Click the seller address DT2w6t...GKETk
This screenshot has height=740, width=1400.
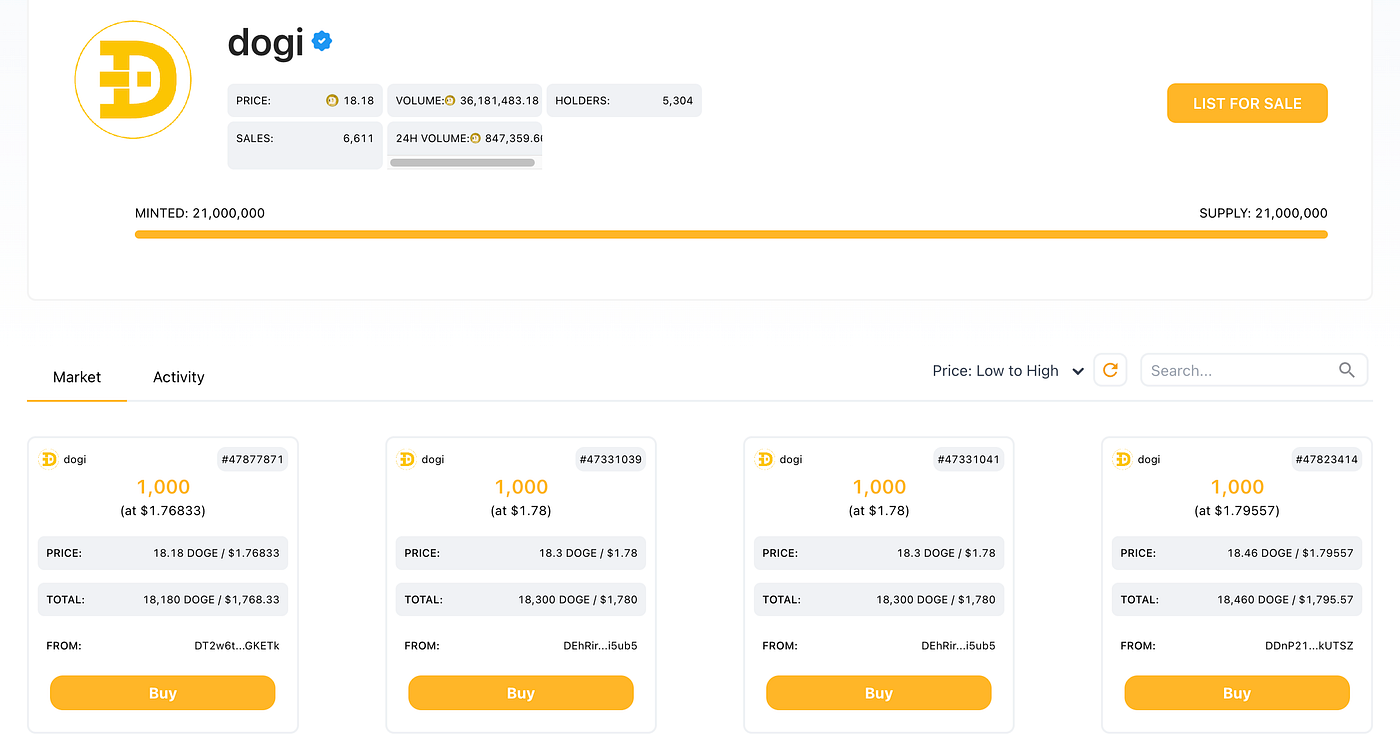(237, 646)
